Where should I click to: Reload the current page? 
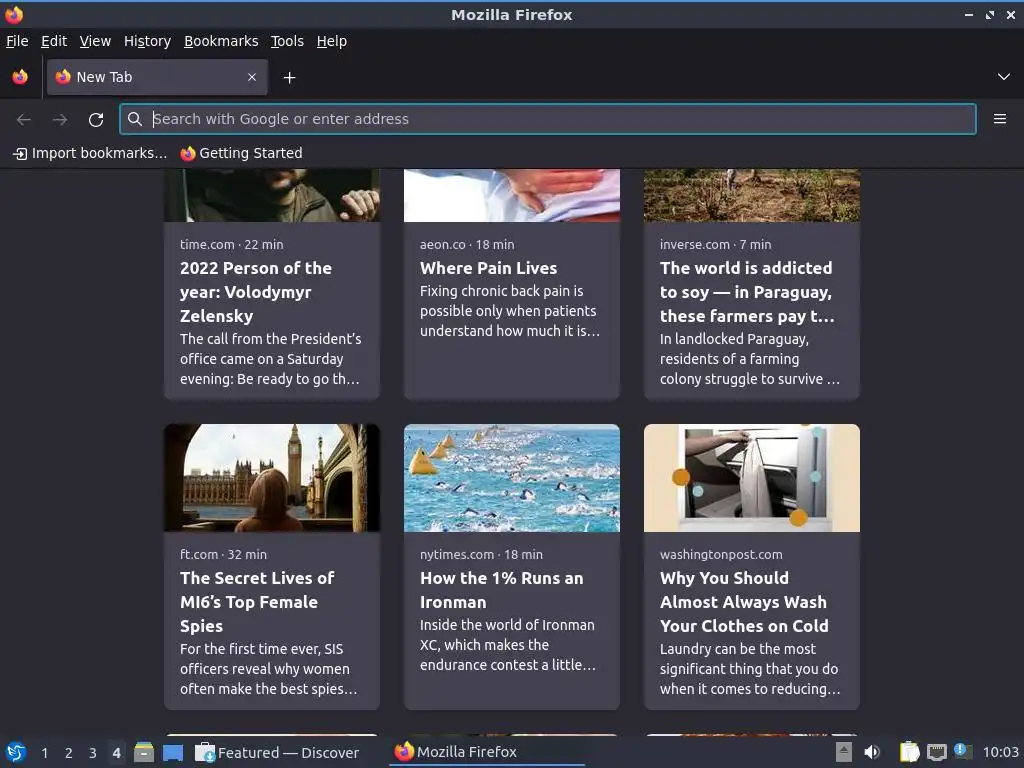(96, 120)
